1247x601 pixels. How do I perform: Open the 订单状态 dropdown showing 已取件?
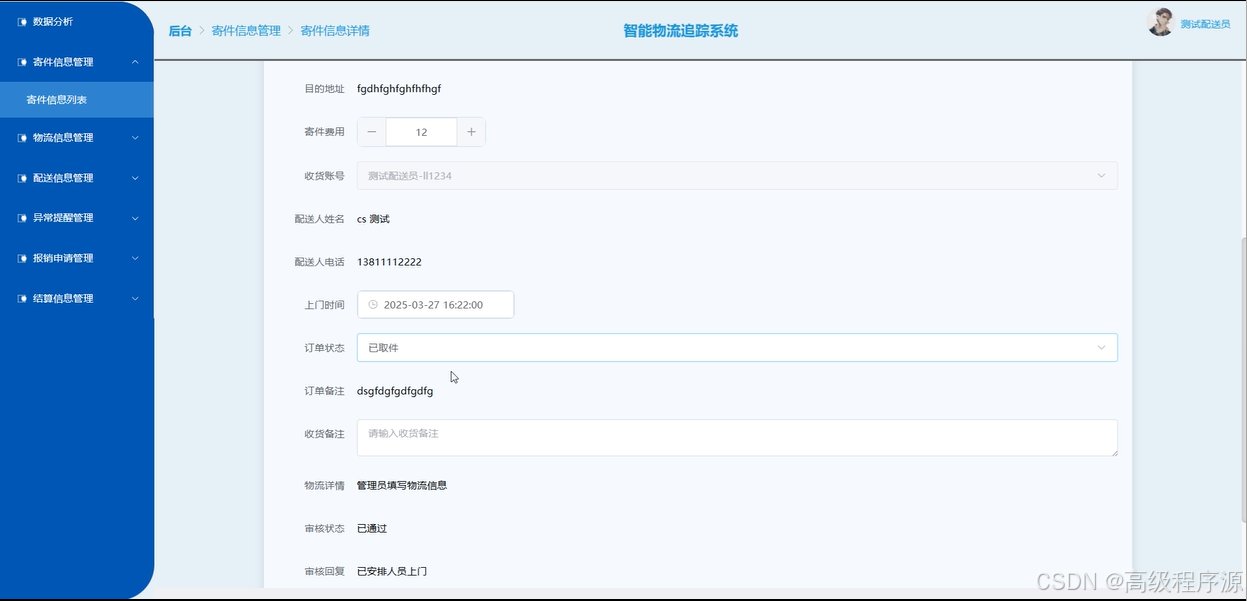click(737, 348)
